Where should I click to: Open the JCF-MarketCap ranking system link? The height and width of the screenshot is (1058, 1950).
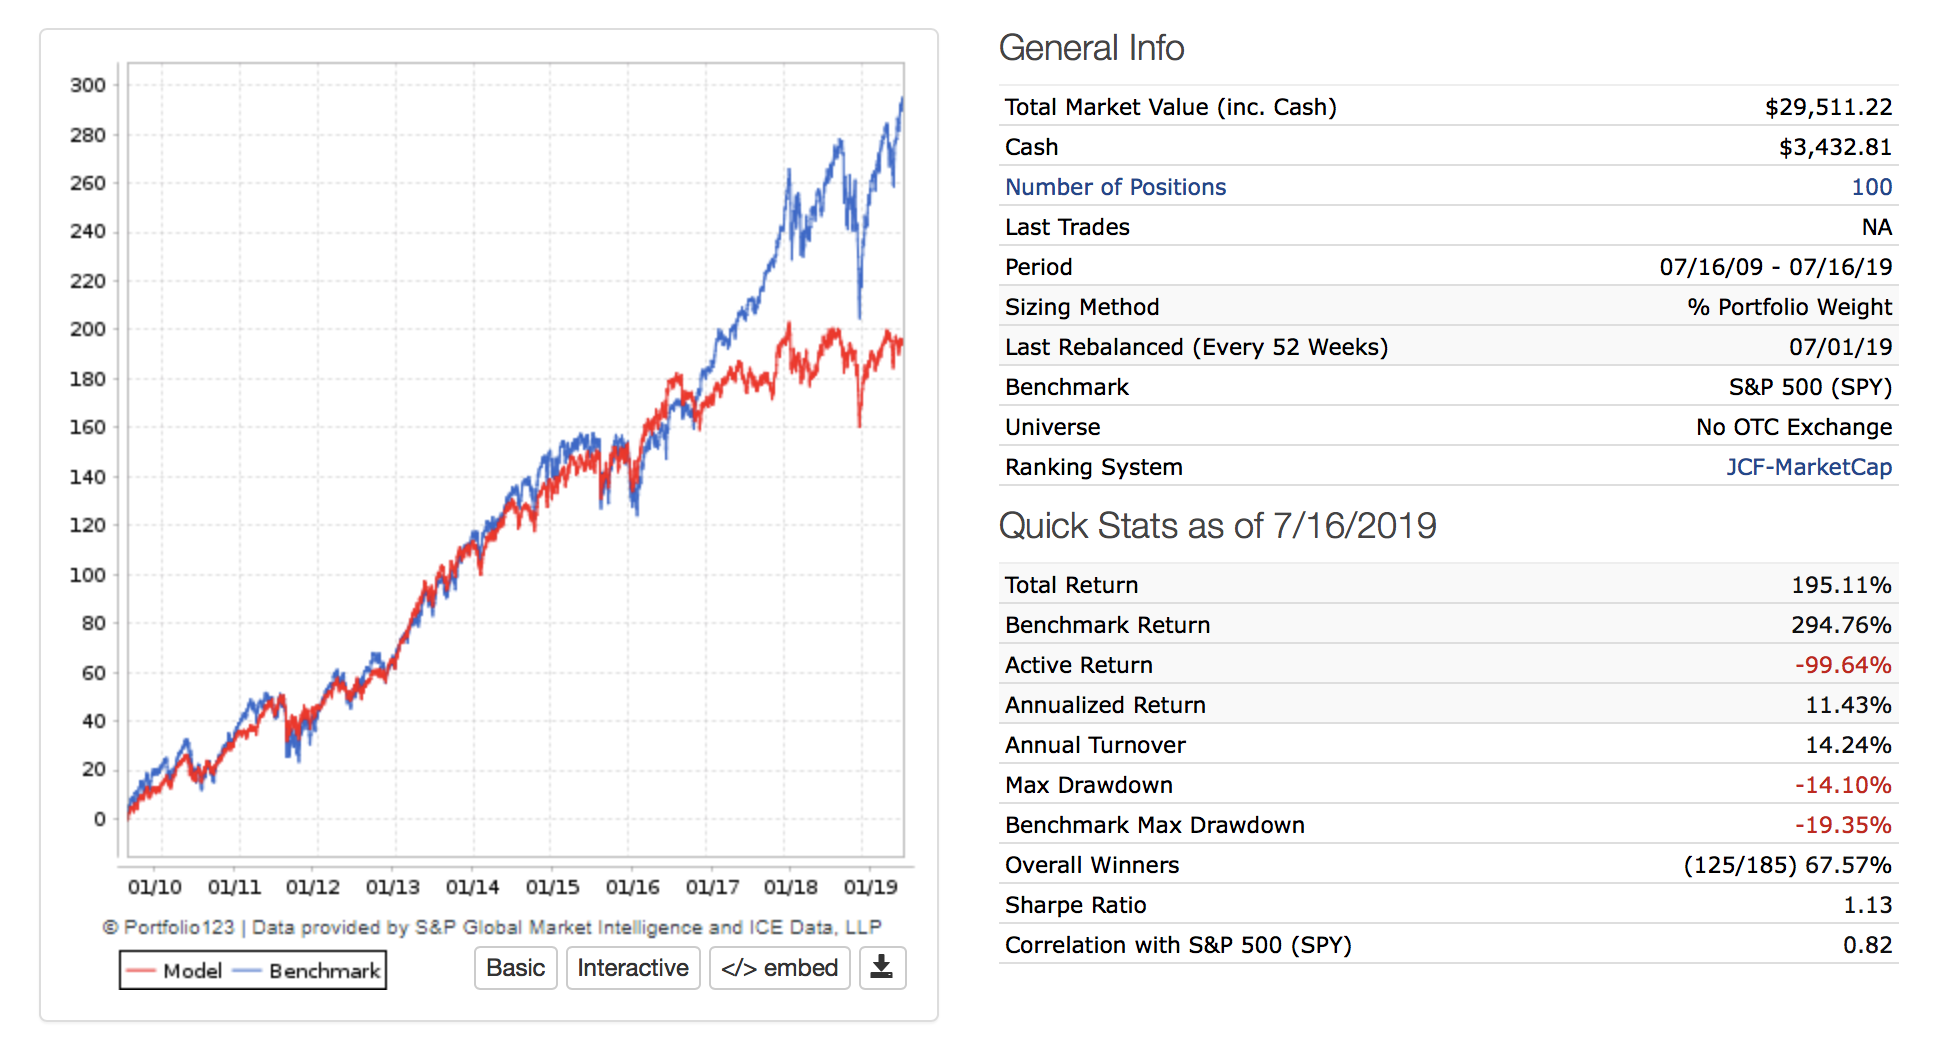(x=1808, y=467)
